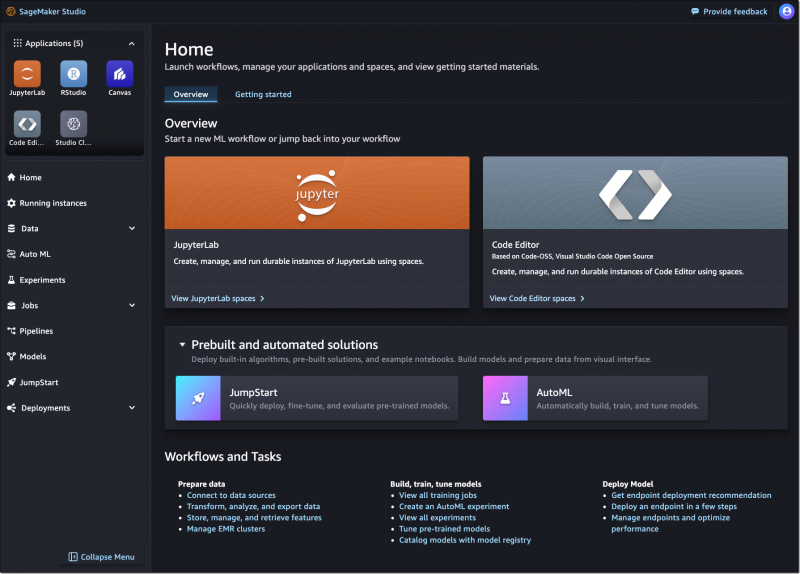800x574 pixels.
Task: Click the Code Editor banner image card
Action: point(635,193)
